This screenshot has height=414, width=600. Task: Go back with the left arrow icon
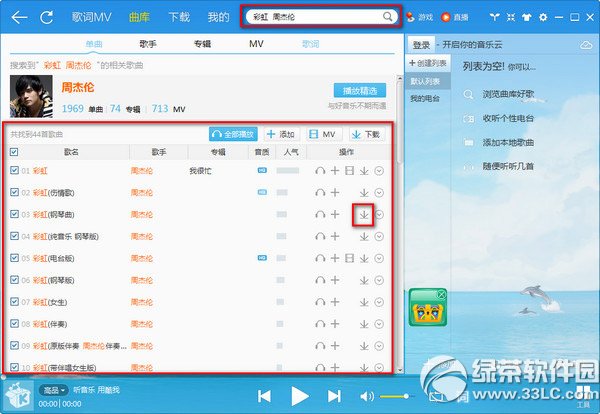click(19, 17)
